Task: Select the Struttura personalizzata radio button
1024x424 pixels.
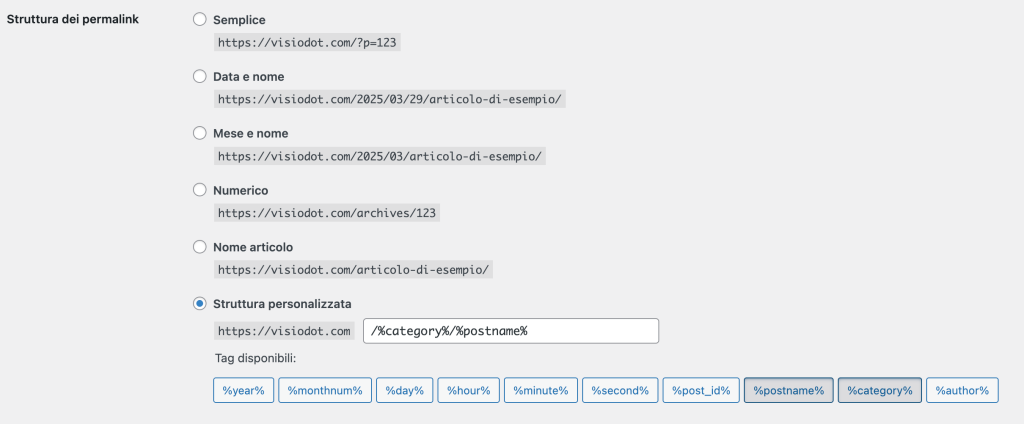Action: (x=200, y=303)
